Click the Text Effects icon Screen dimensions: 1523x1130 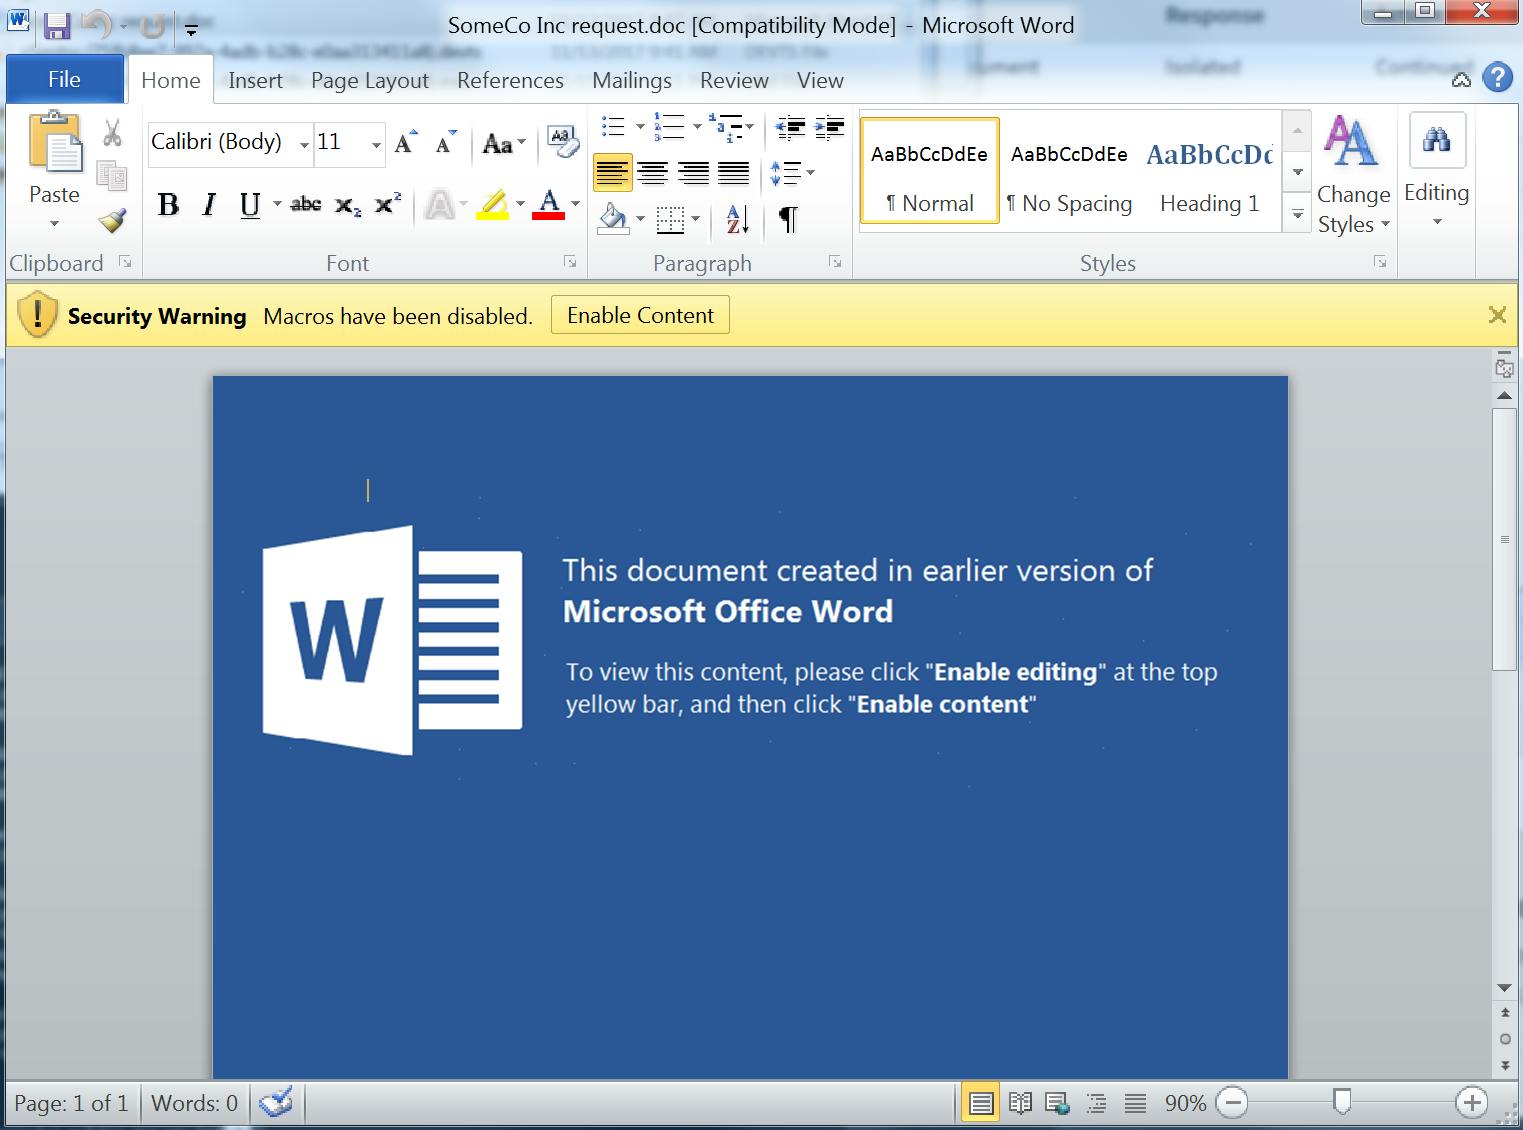438,205
